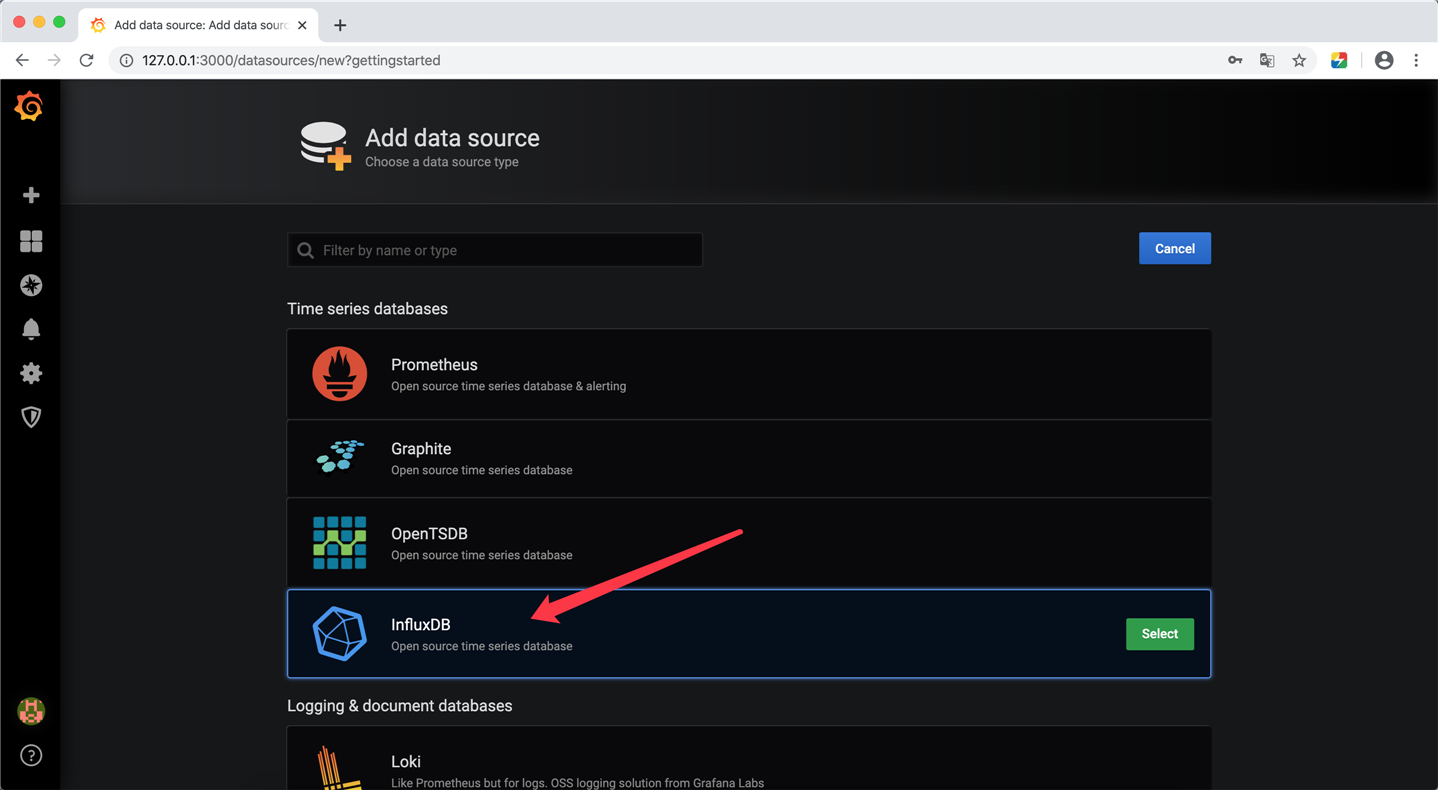The image size is (1438, 790).
Task: Click the user avatar in sidebar
Action: 31,711
